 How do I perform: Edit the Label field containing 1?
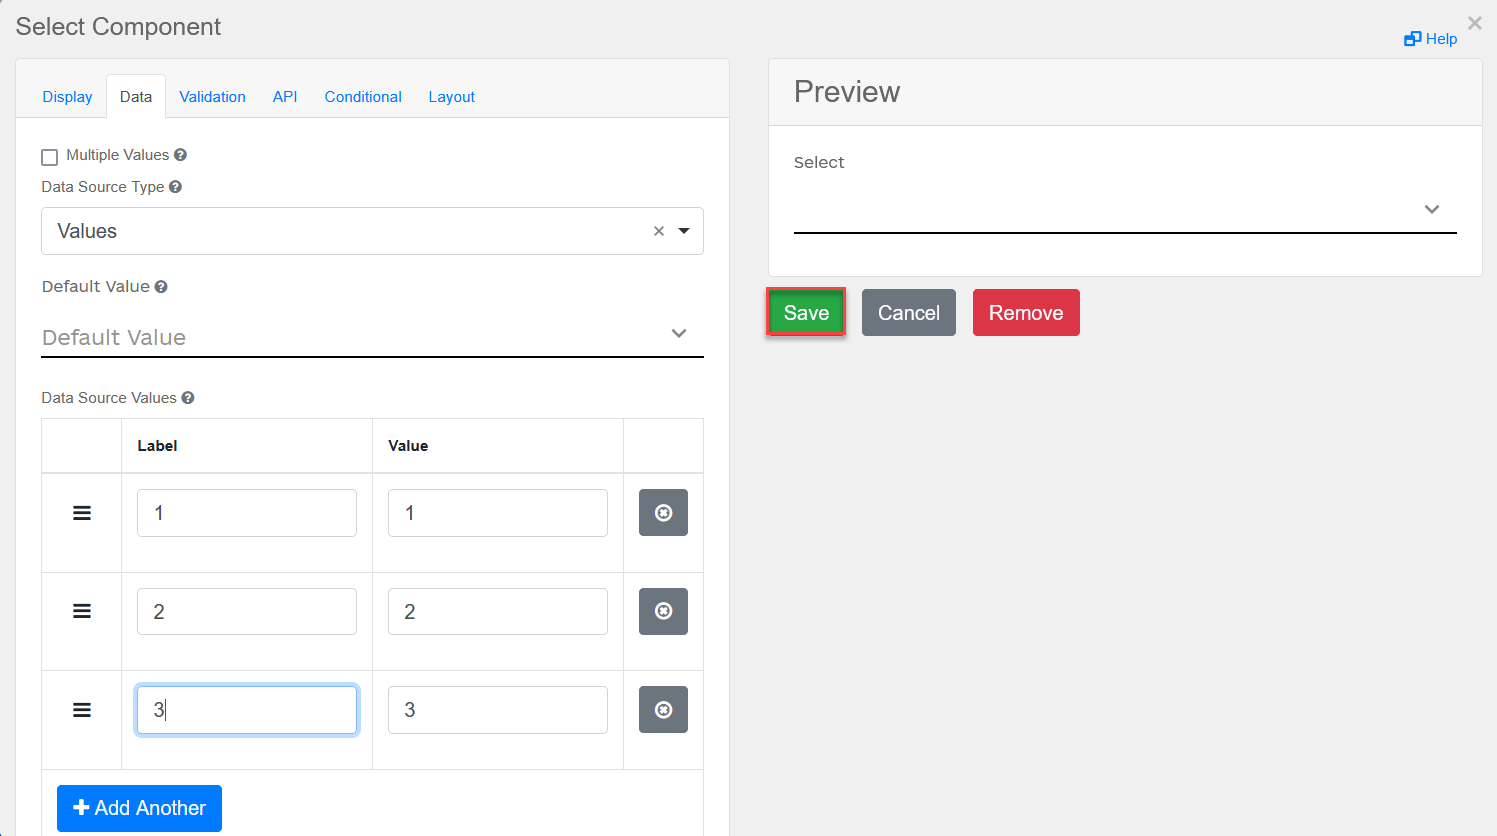coord(247,513)
